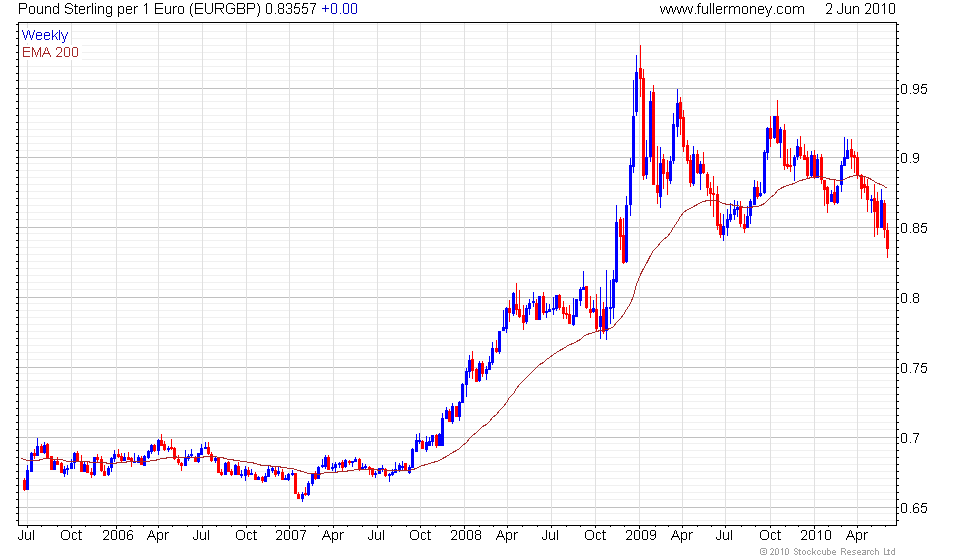Screen dimensions: 980x560
Task: Click the 2008 year label on time axis
Action: [x=466, y=536]
